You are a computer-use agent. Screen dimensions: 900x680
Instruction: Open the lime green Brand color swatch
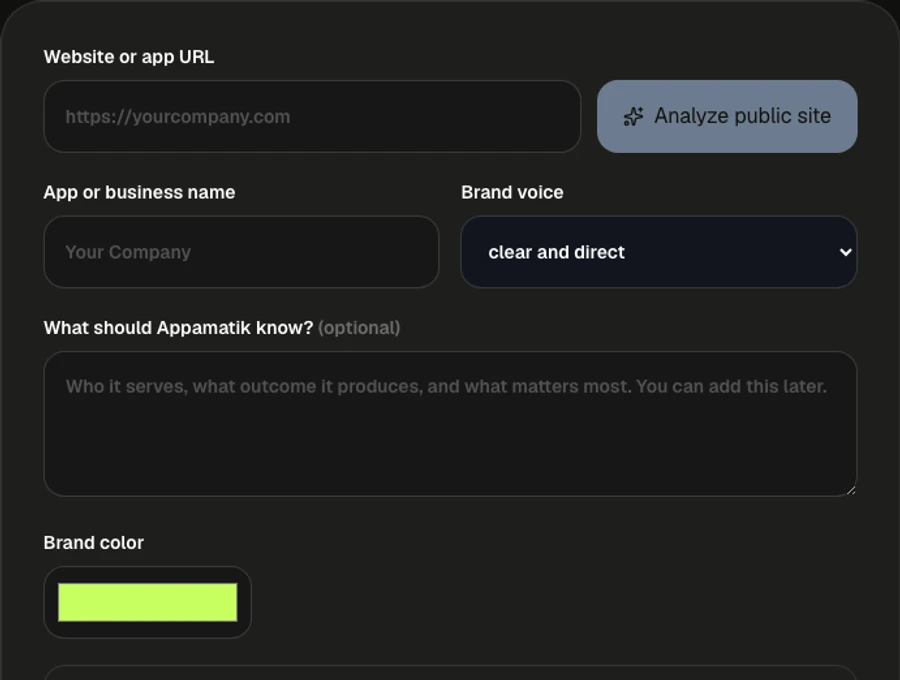click(x=148, y=602)
